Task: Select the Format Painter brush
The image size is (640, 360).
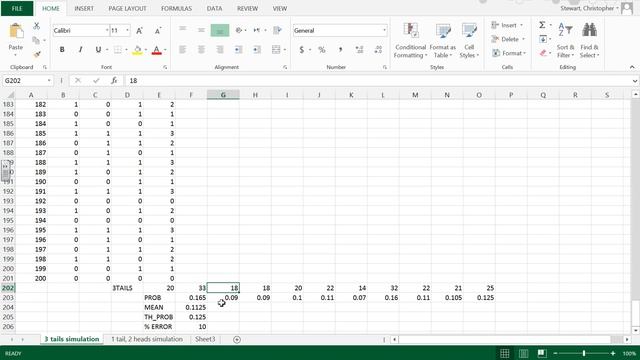Action: [x=36, y=54]
